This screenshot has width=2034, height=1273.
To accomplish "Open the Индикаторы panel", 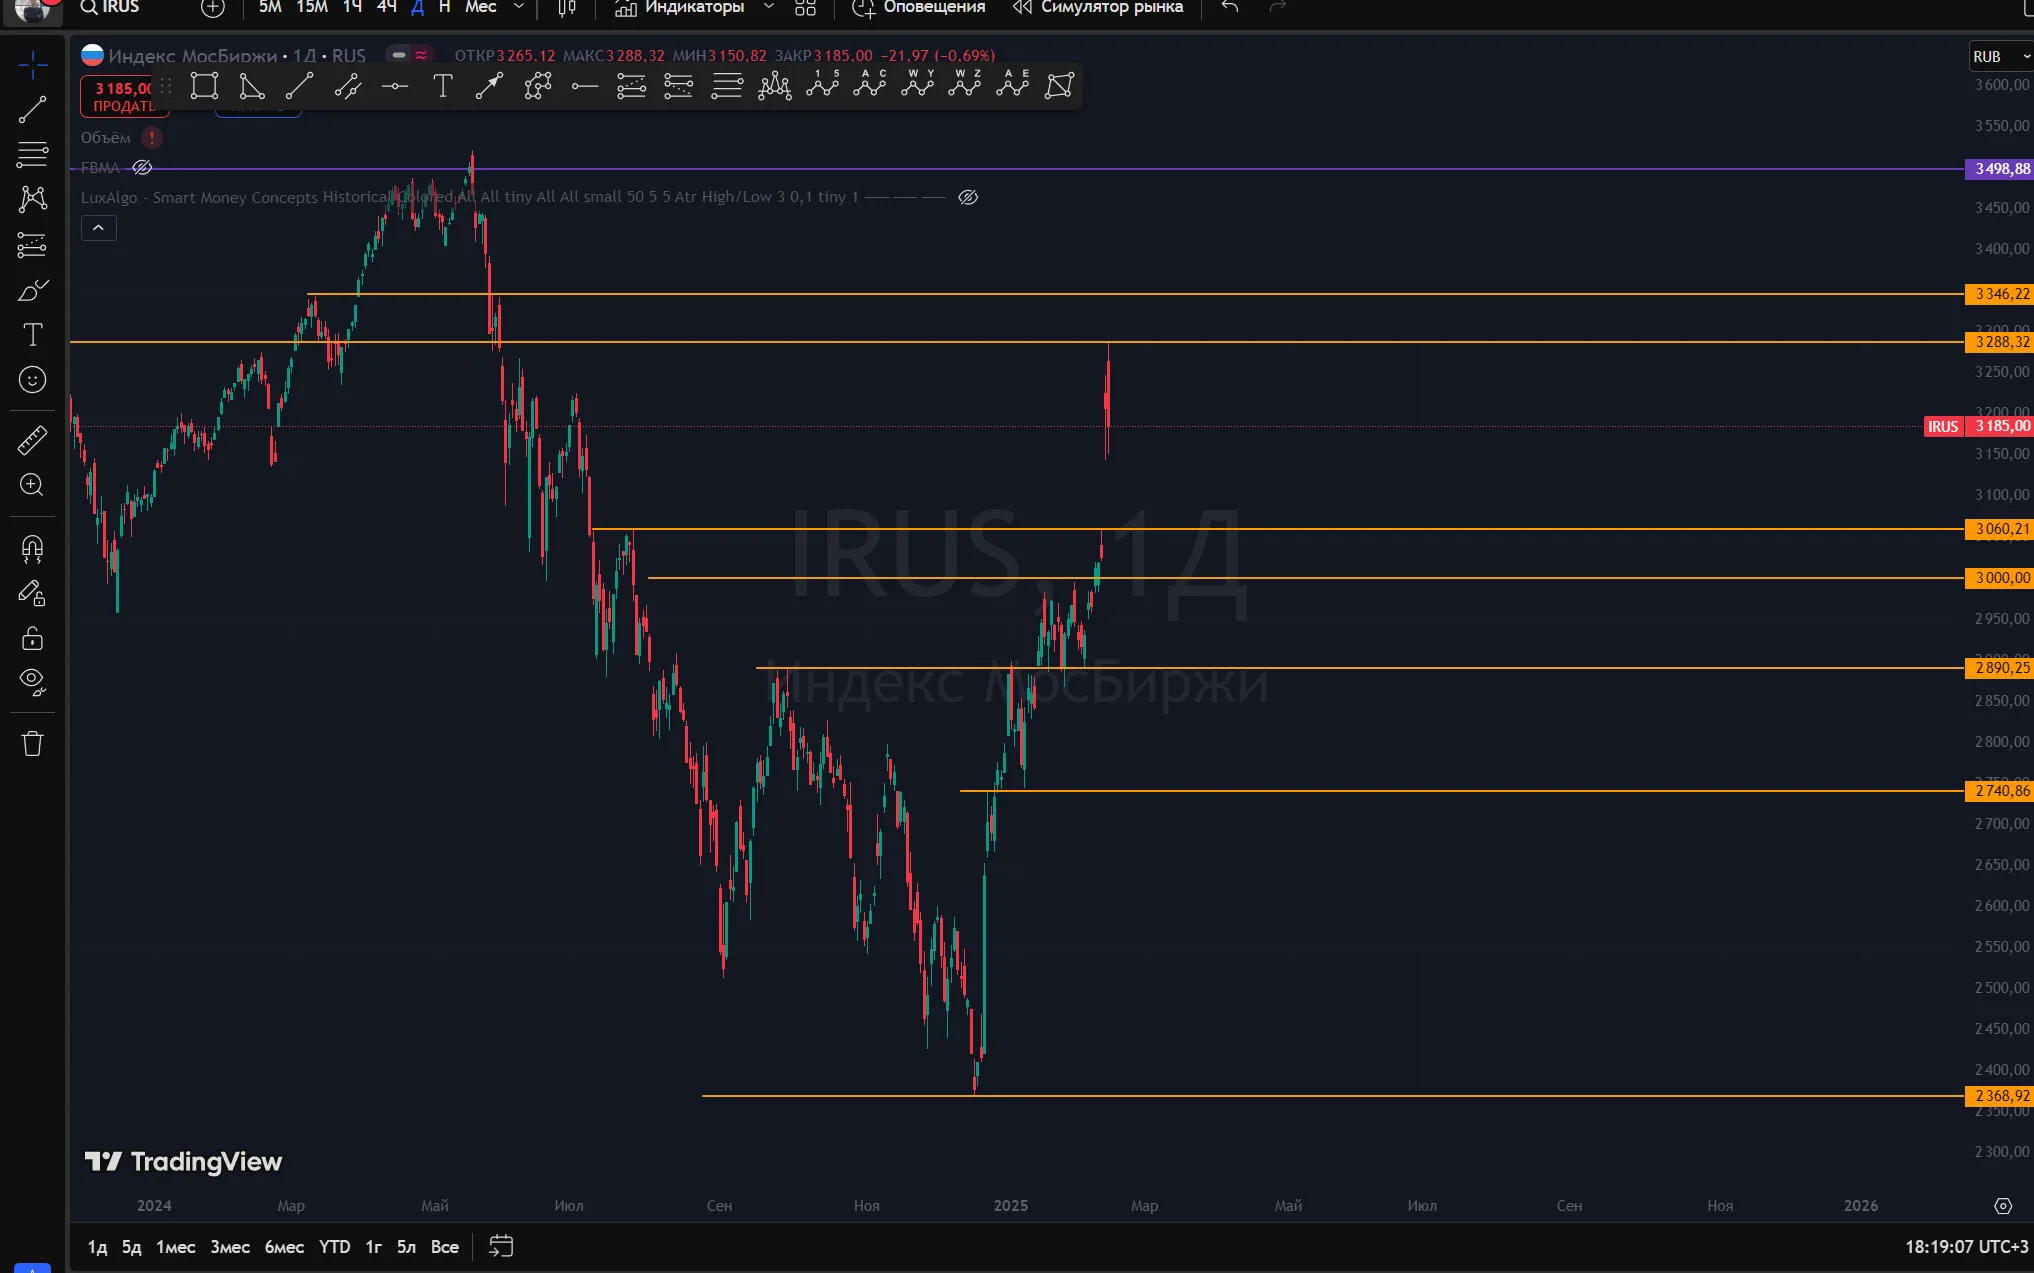I will pyautogui.click(x=679, y=8).
